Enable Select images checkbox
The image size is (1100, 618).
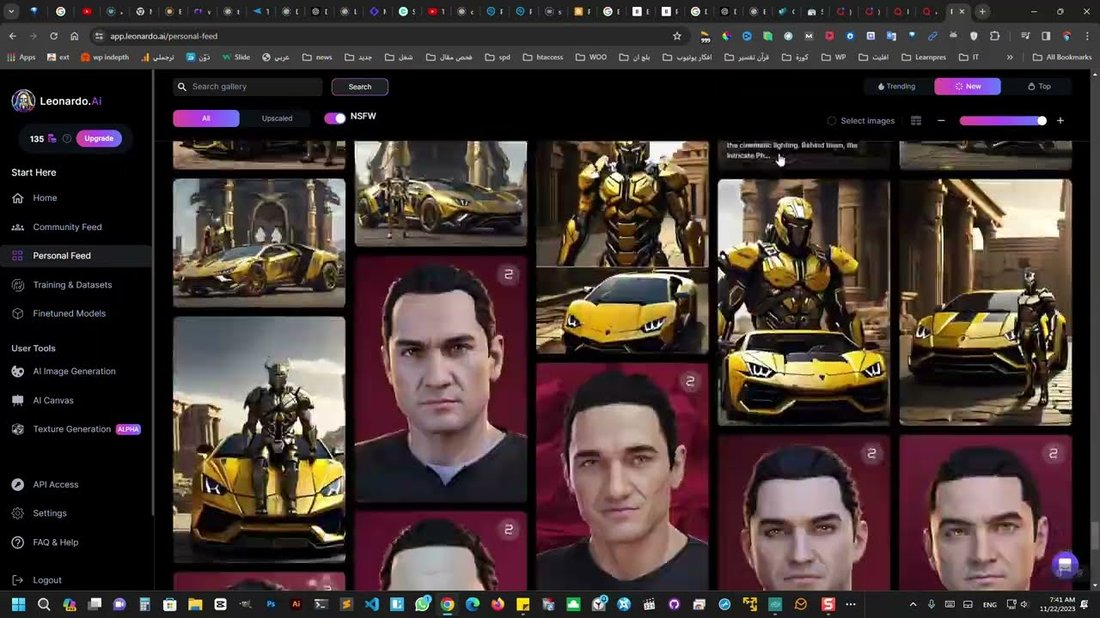coord(831,121)
